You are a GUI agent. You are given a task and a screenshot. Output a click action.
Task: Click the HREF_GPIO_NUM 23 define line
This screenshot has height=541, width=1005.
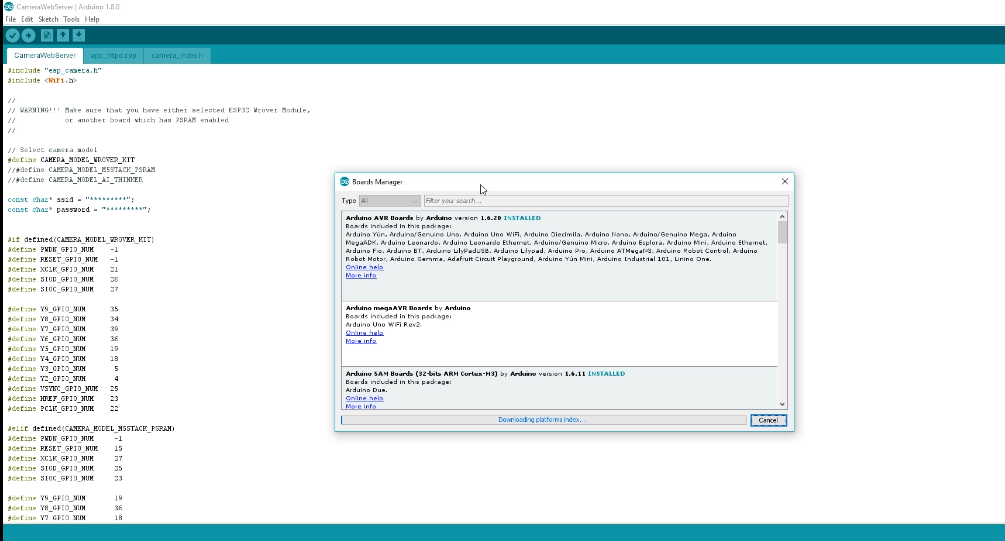tap(63, 399)
